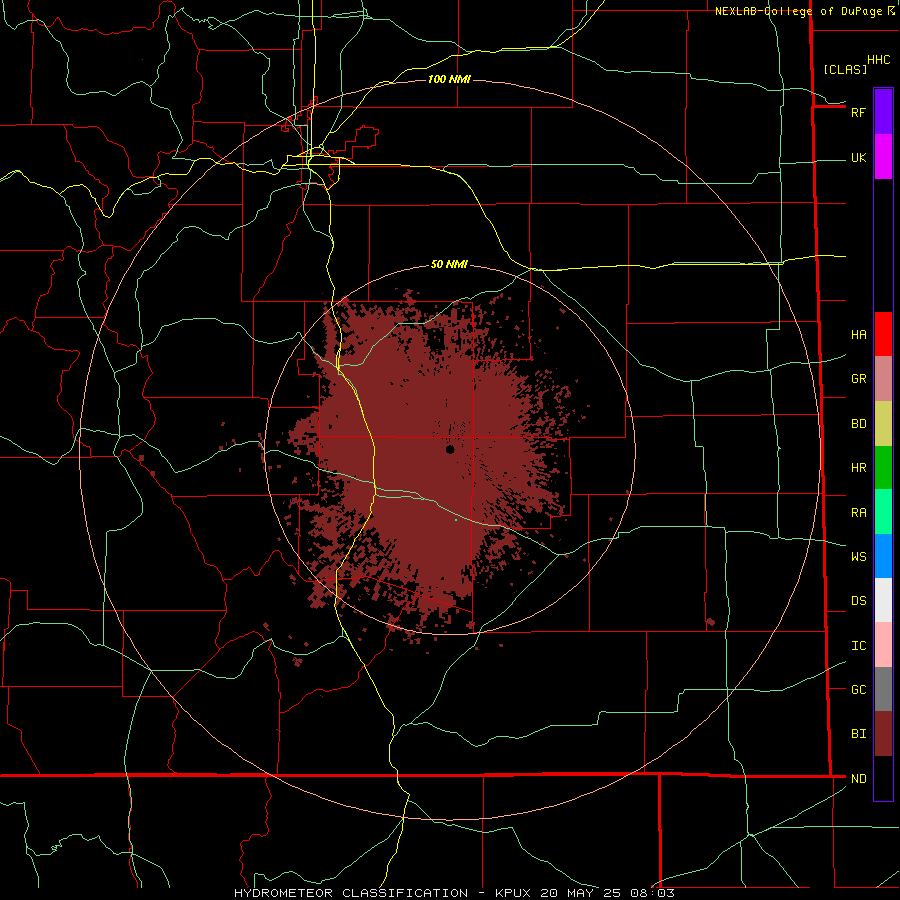Click the "HYDROMETEOR CLASSIFICATION" footer title

point(351,893)
